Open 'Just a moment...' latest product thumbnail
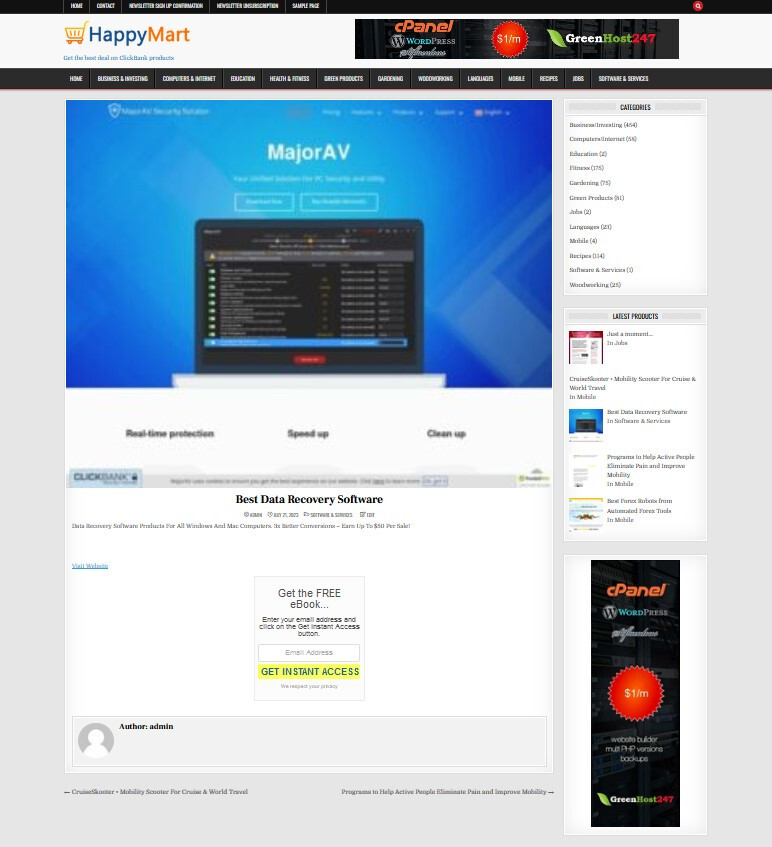Image resolution: width=772 pixels, height=847 pixels. click(586, 347)
